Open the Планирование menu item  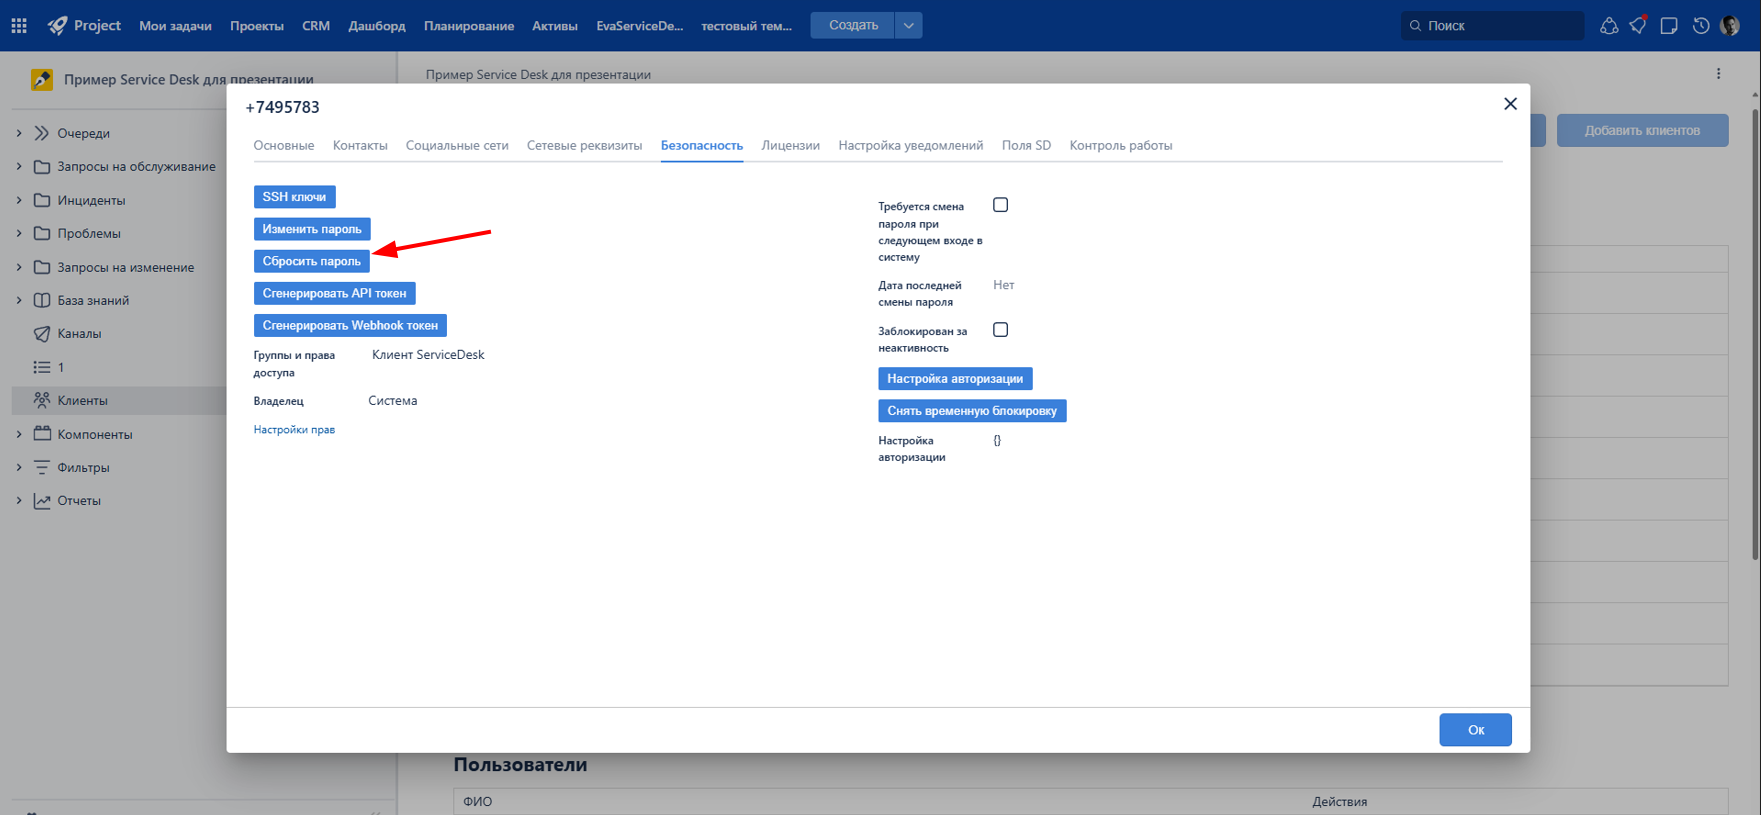point(469,26)
